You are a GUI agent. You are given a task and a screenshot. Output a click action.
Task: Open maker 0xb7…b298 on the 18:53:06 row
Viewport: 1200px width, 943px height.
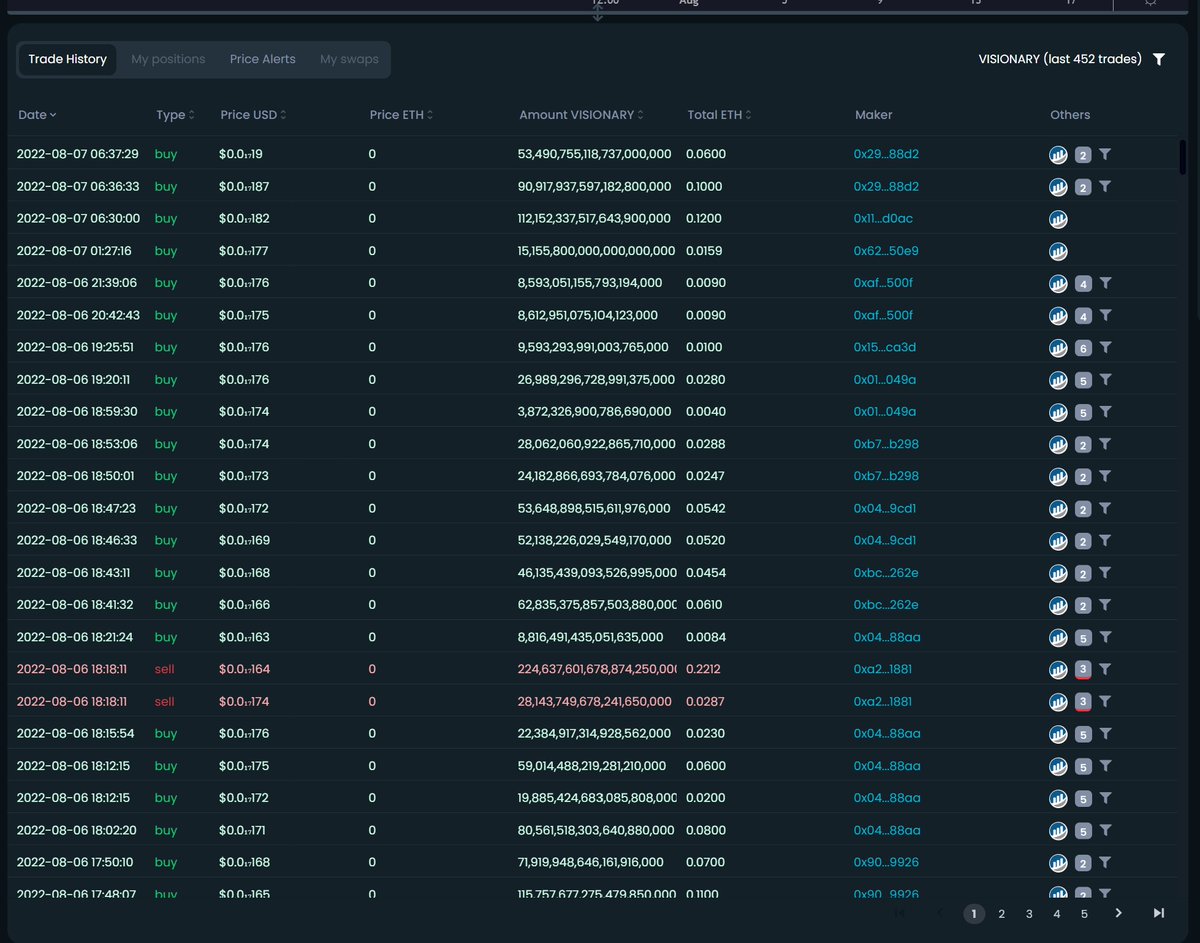(x=886, y=444)
